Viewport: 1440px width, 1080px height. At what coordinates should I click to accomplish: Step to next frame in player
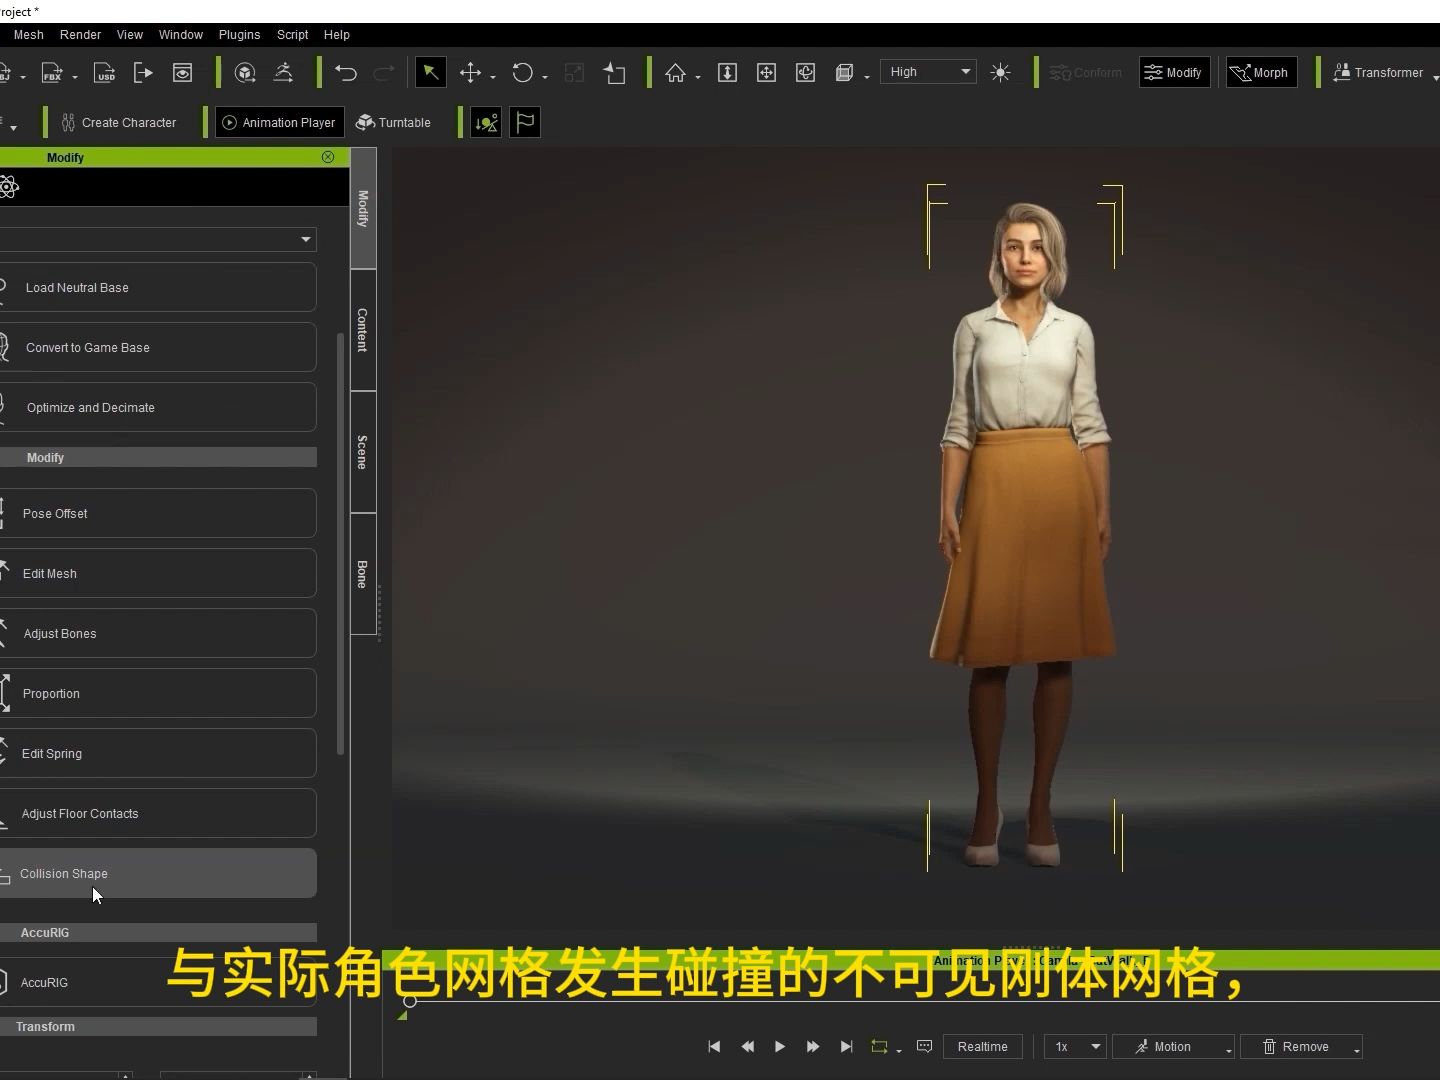click(813, 1047)
